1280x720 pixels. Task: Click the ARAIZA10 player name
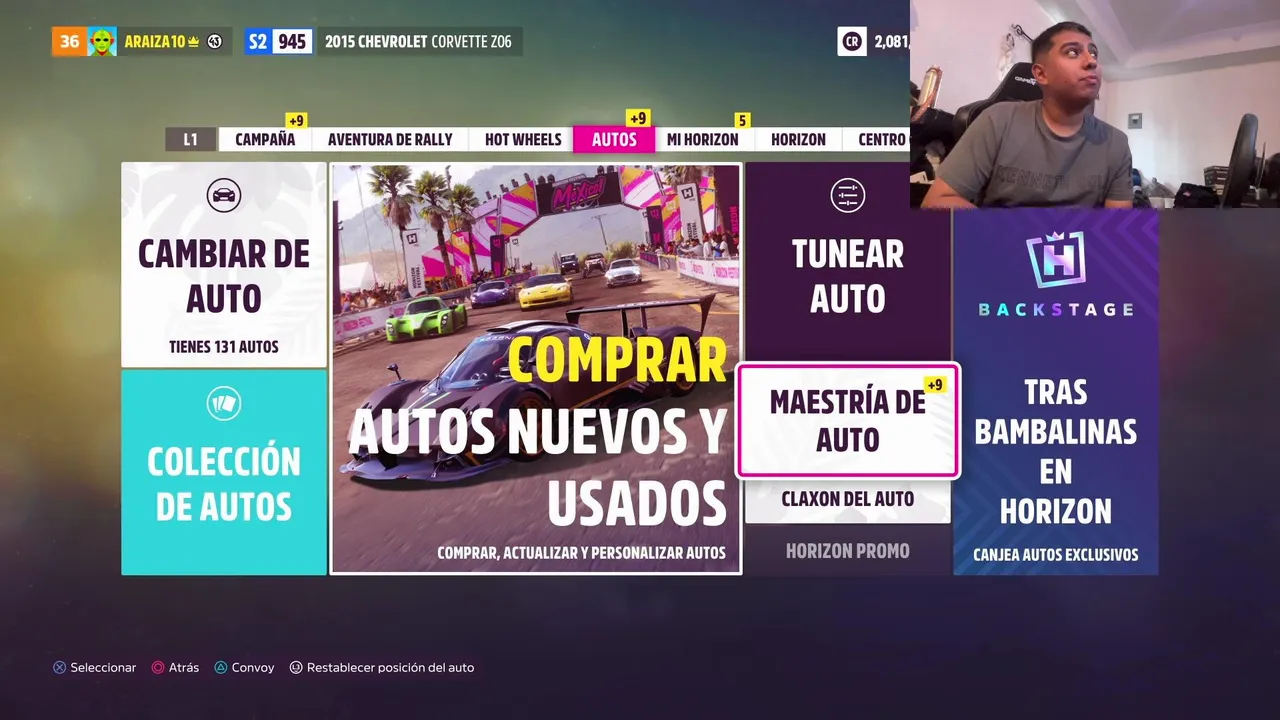(155, 42)
